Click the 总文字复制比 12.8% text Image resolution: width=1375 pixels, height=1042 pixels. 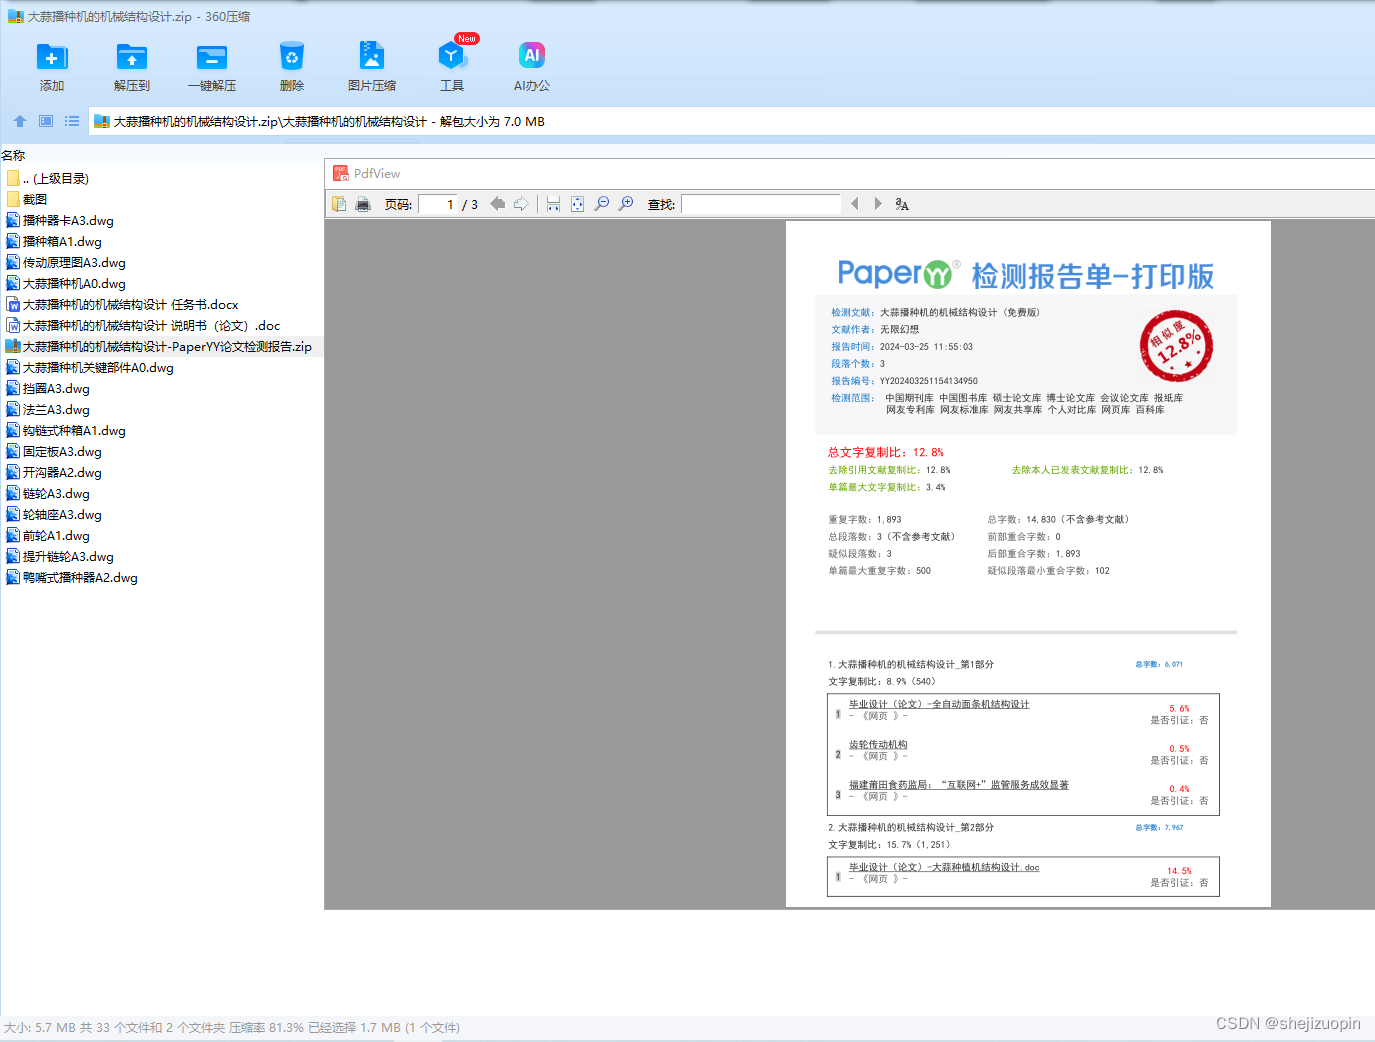(886, 452)
